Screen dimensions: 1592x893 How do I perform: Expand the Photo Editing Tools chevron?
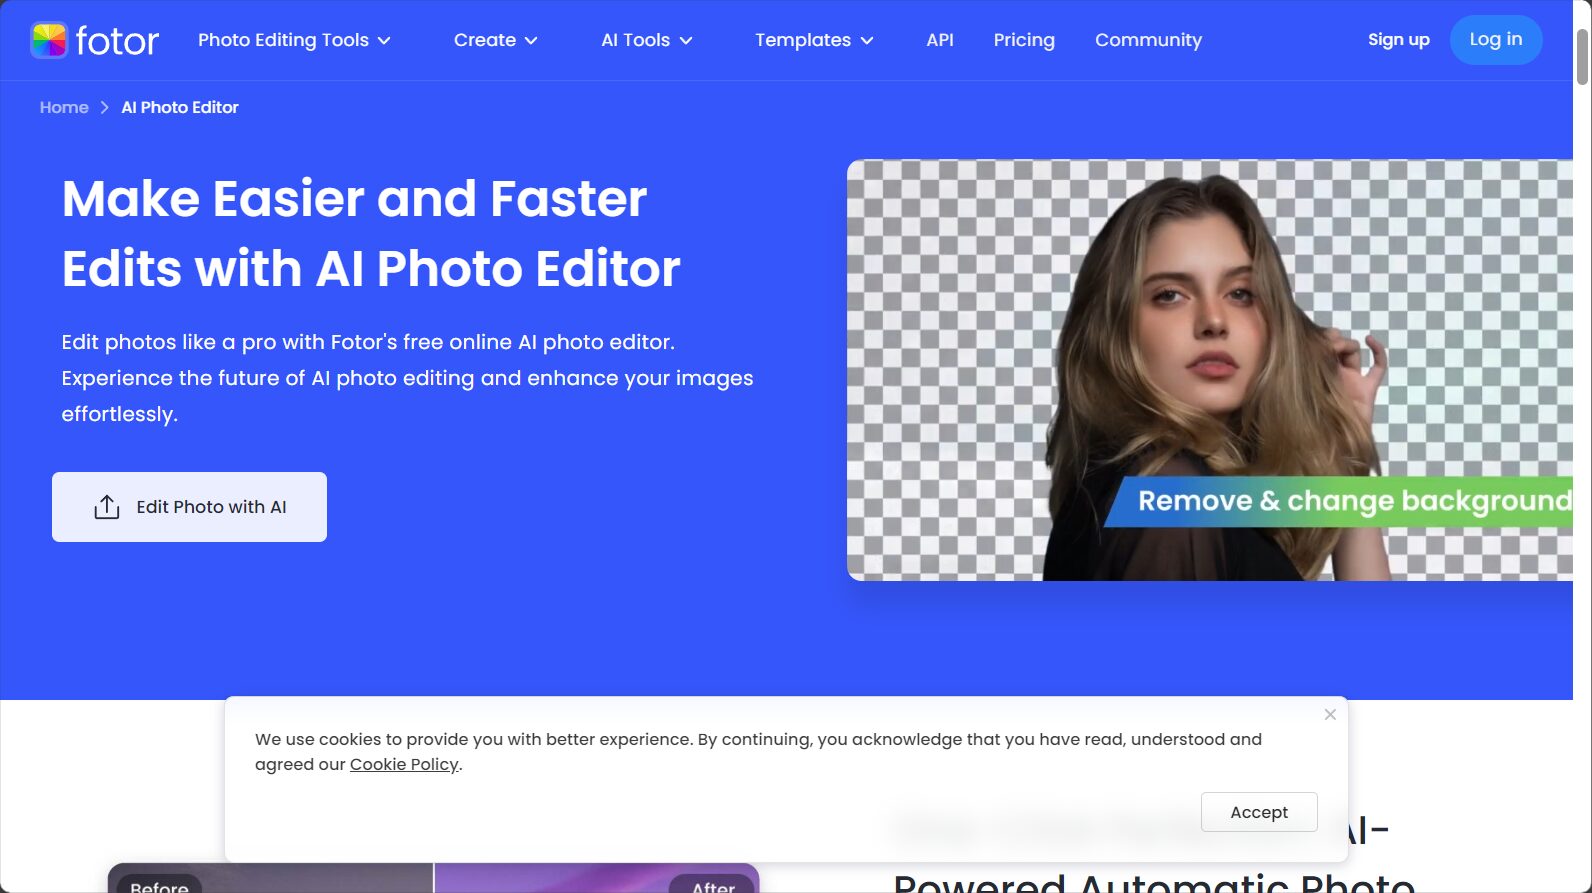pos(384,41)
